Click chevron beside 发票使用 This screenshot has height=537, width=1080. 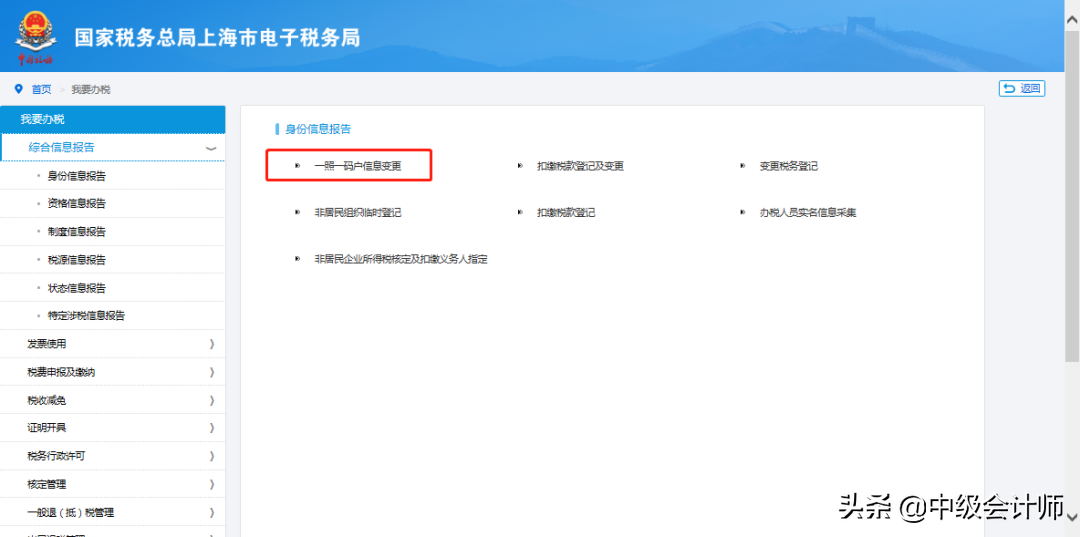212,344
